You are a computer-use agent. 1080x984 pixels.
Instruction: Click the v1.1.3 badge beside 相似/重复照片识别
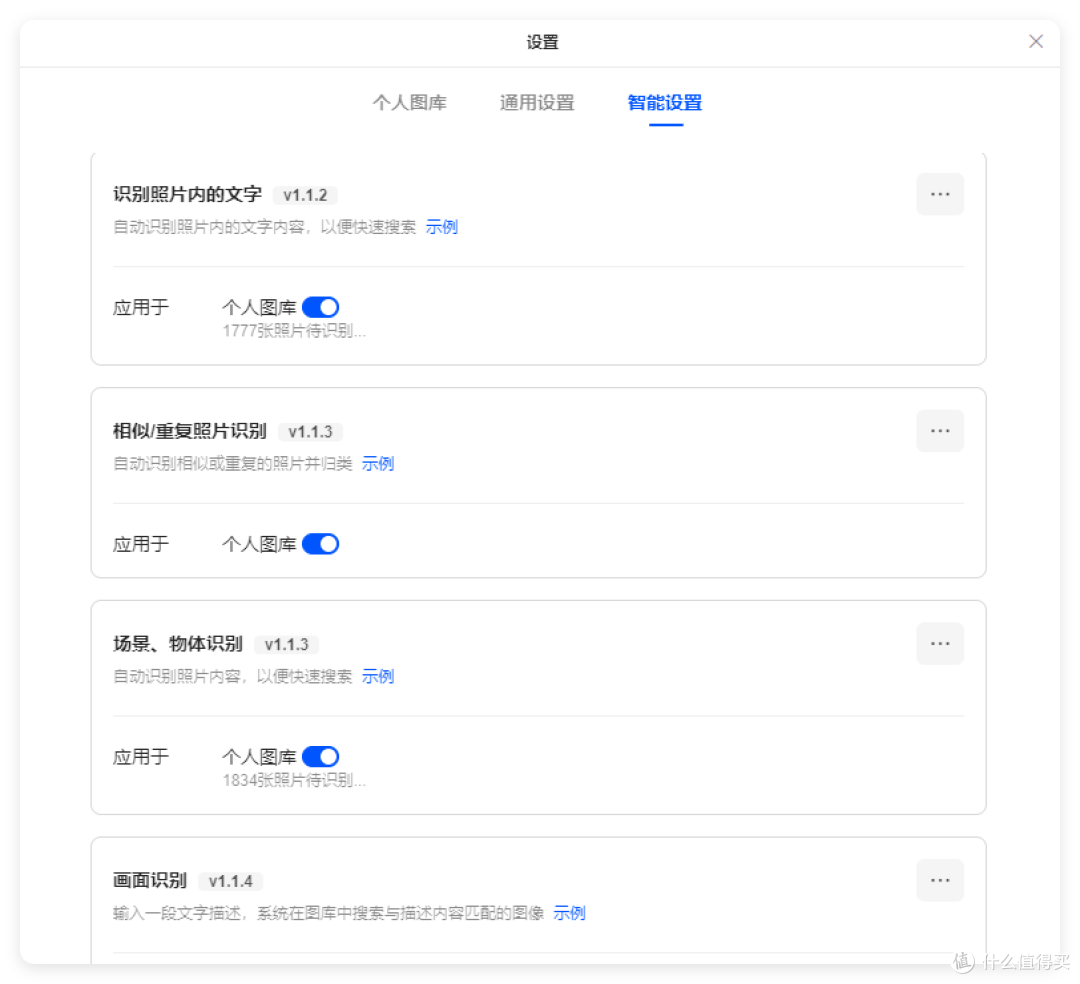pos(310,432)
